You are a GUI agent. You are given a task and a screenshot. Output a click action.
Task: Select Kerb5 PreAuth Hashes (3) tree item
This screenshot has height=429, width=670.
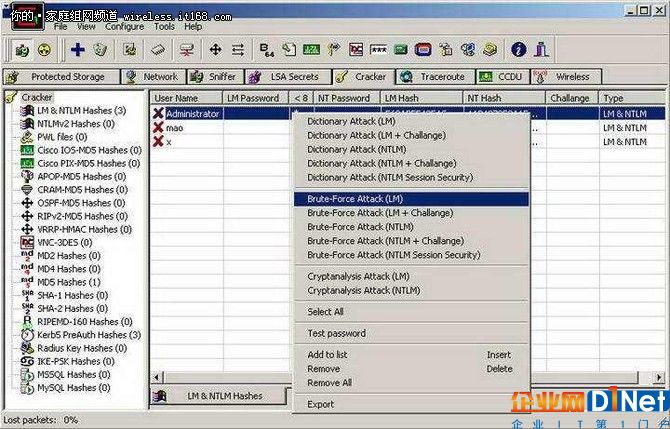click(89, 335)
